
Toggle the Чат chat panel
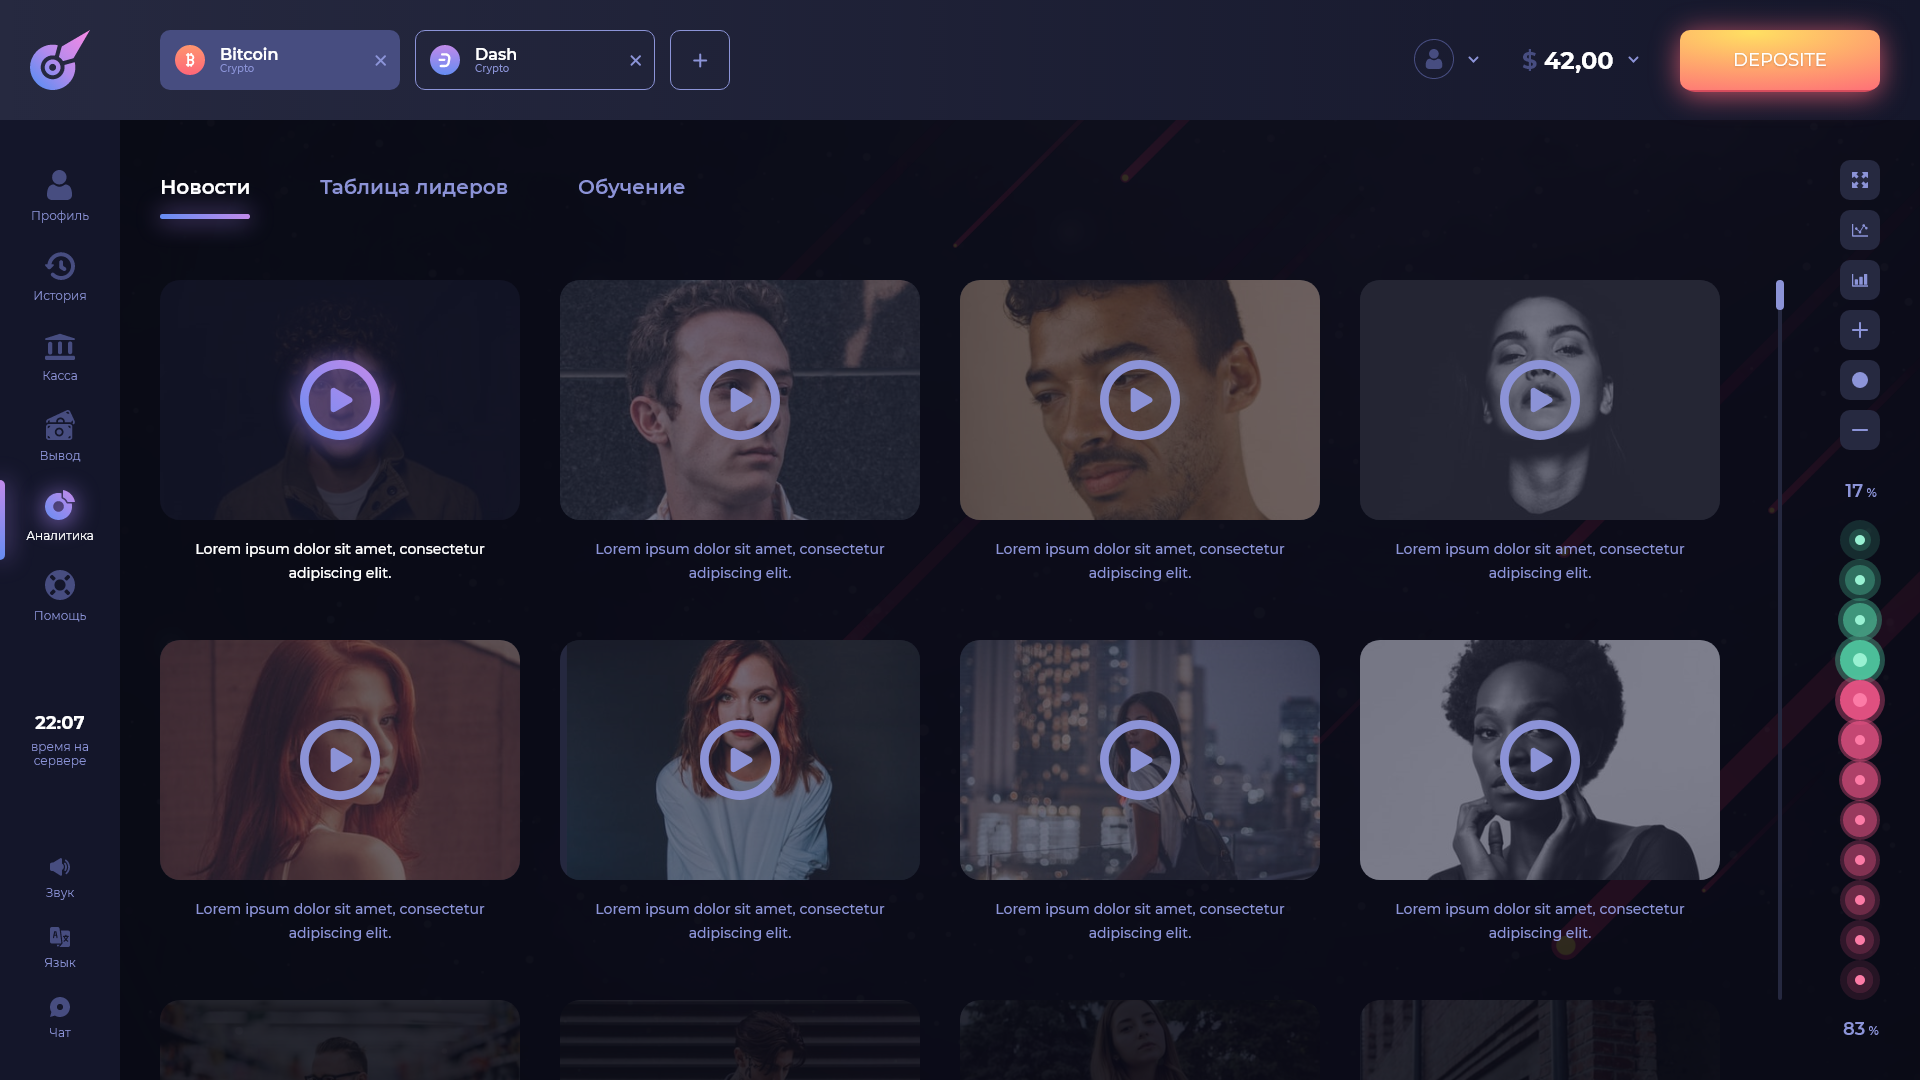60,1007
